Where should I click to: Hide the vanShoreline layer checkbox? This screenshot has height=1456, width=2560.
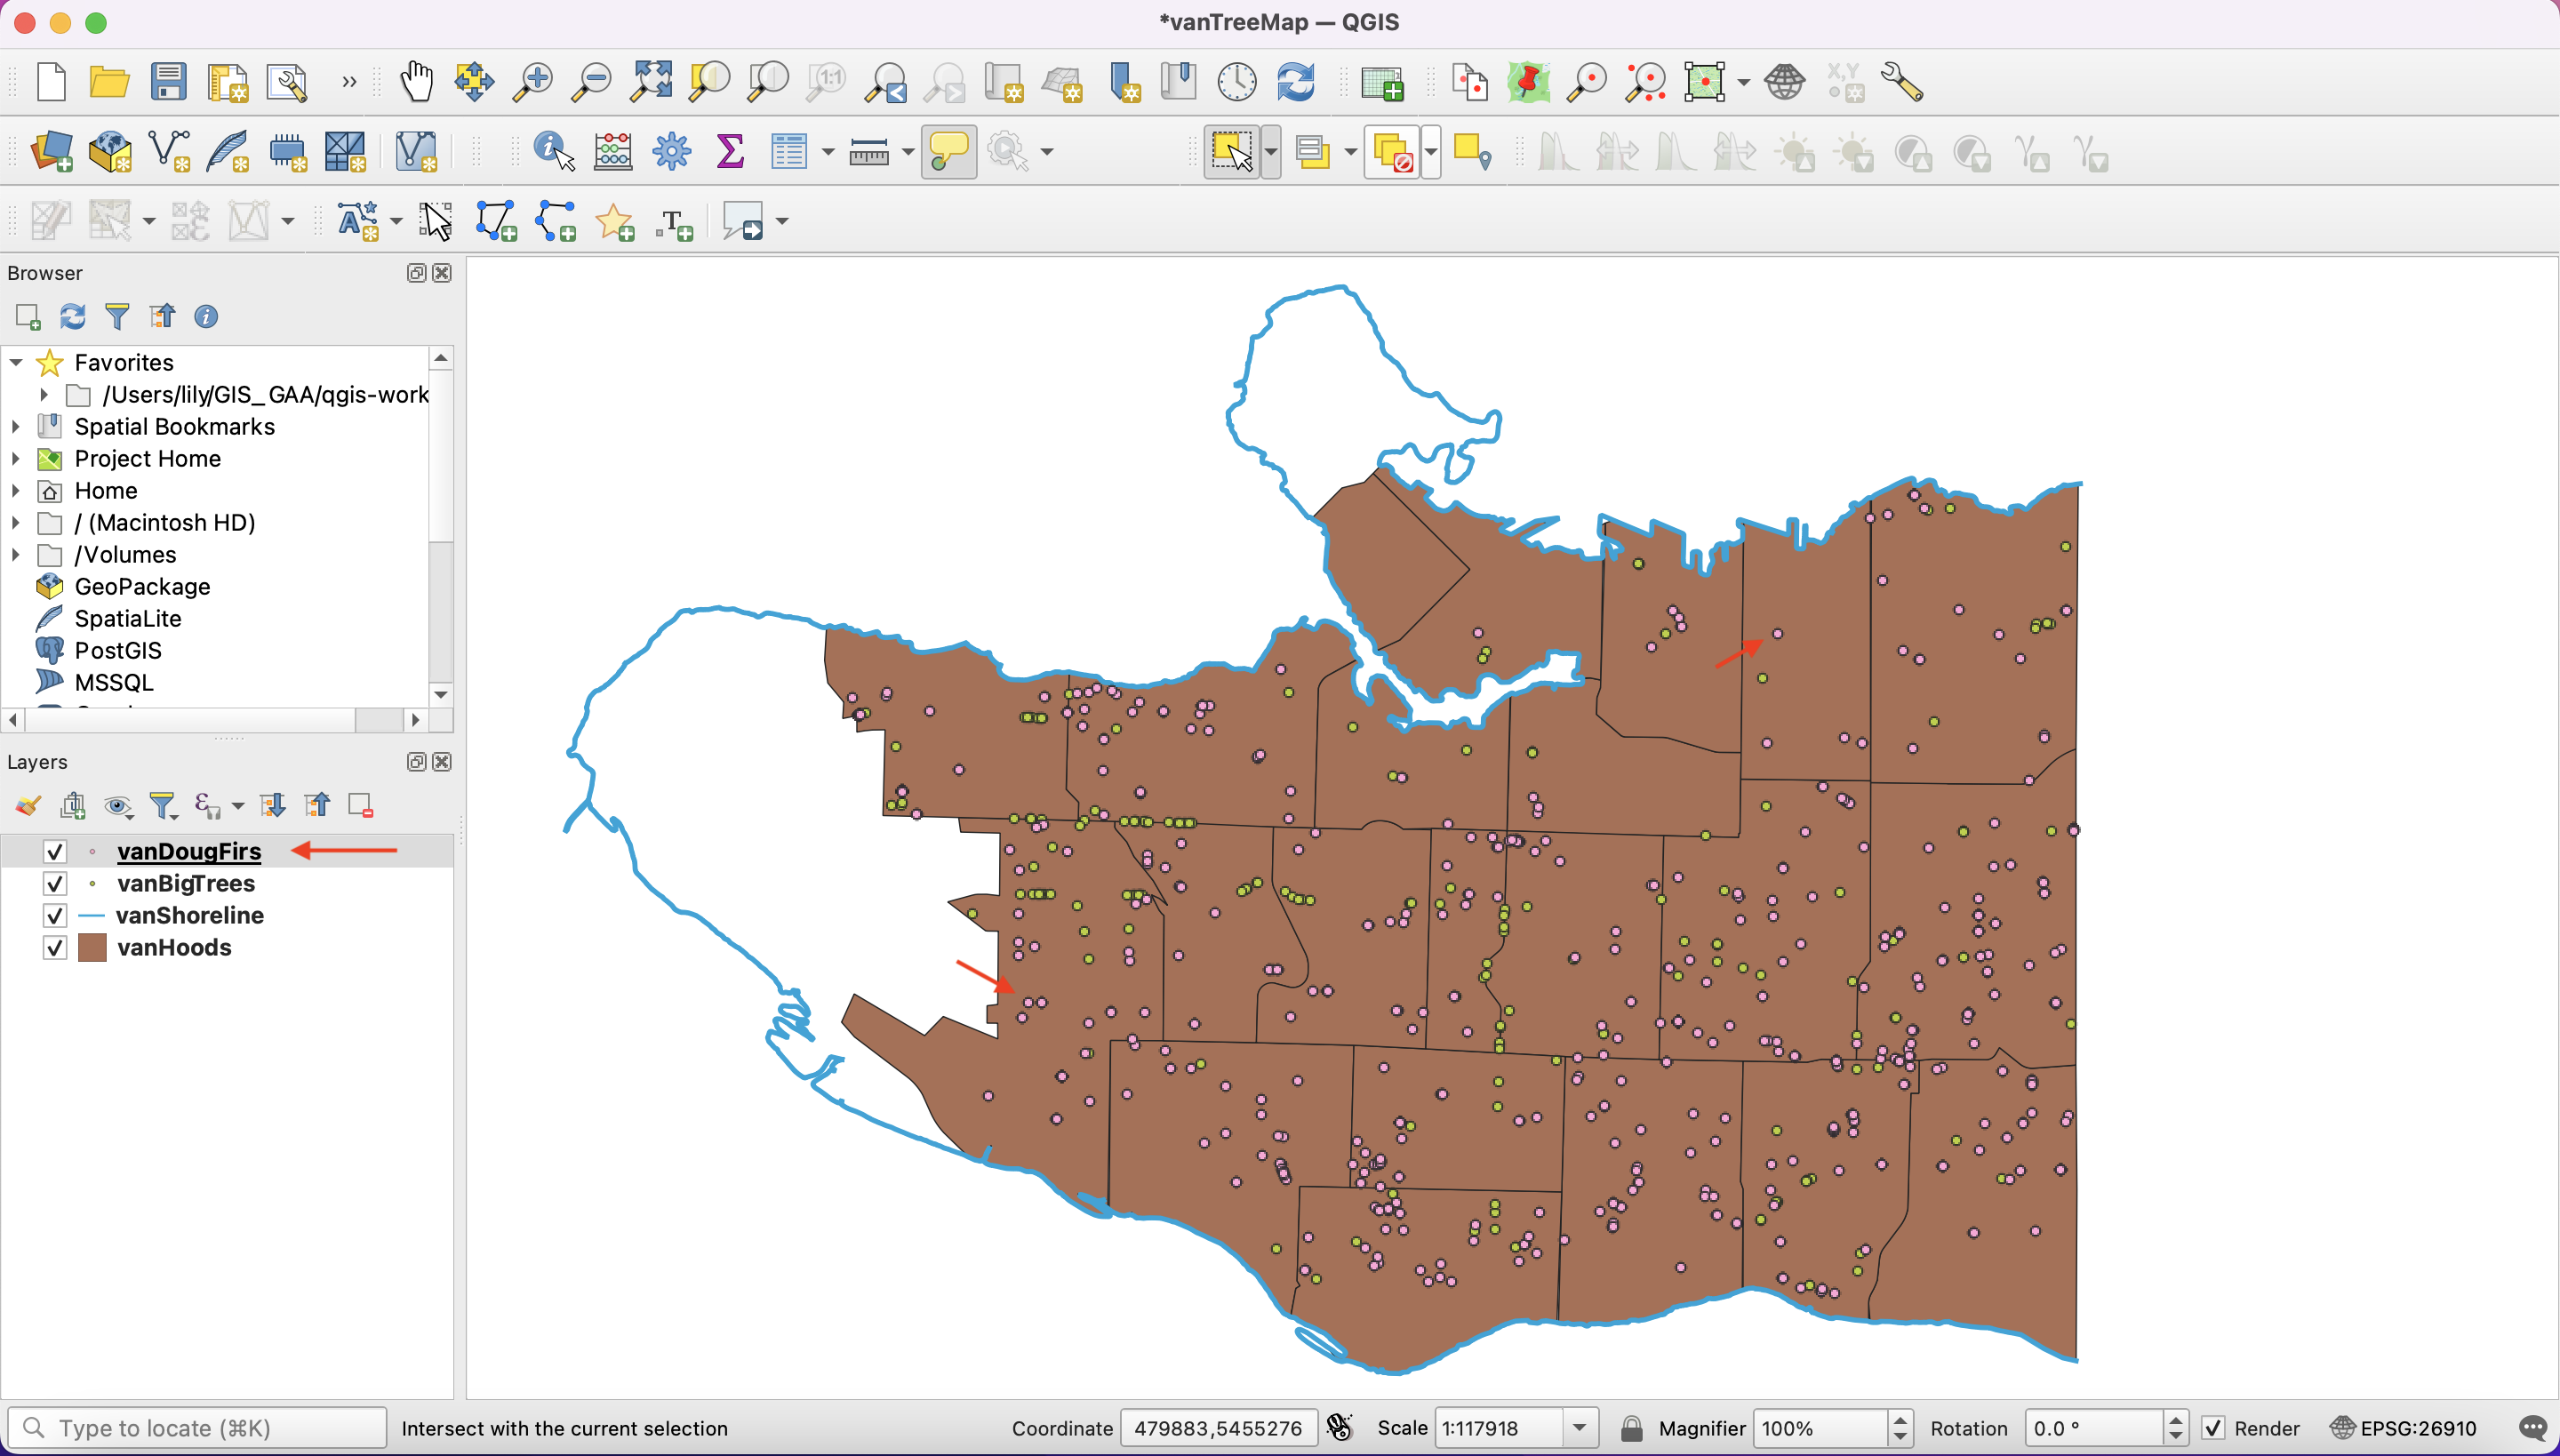[55, 915]
